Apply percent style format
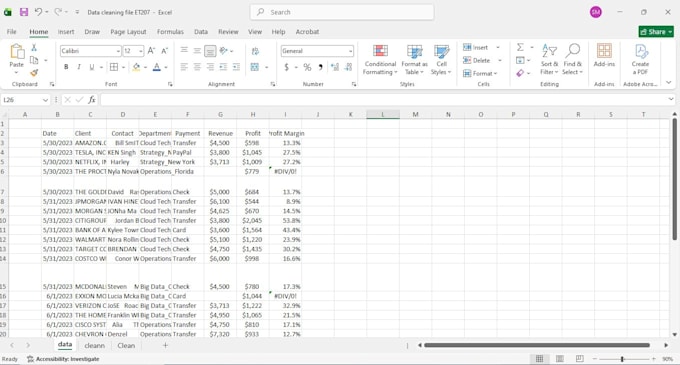The image size is (680, 365). pyautogui.click(x=307, y=67)
